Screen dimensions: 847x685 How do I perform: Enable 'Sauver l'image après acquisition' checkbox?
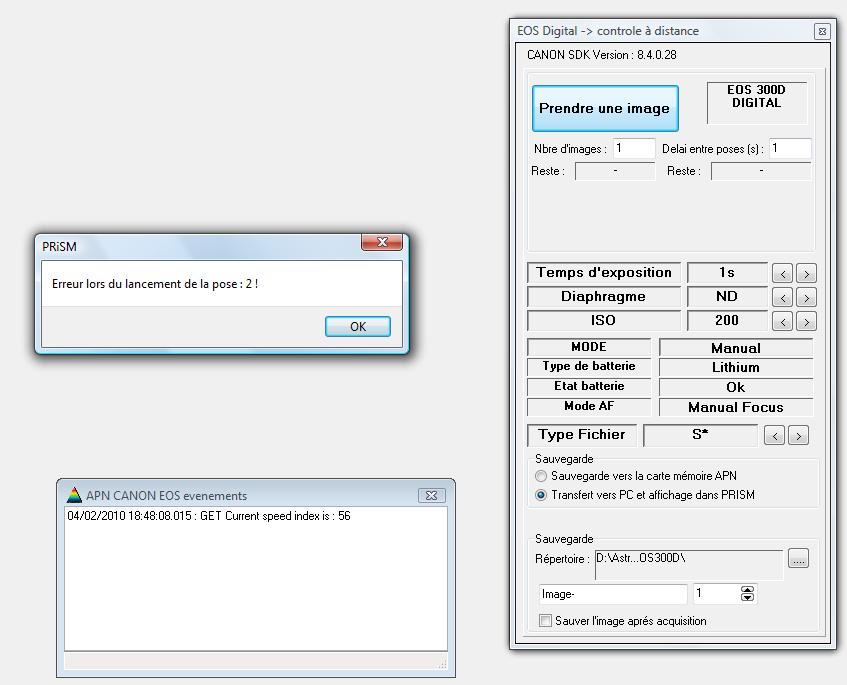[545, 621]
